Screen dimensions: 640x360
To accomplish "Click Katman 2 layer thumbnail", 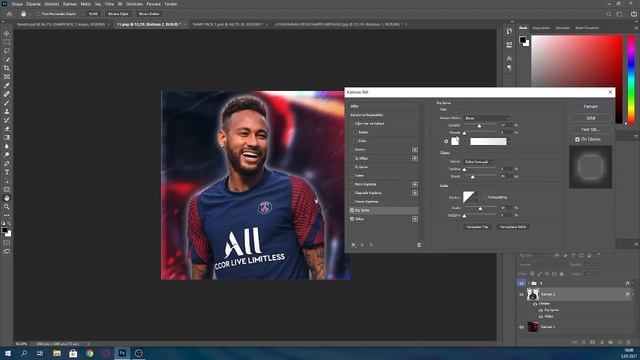I will [x=533, y=294].
